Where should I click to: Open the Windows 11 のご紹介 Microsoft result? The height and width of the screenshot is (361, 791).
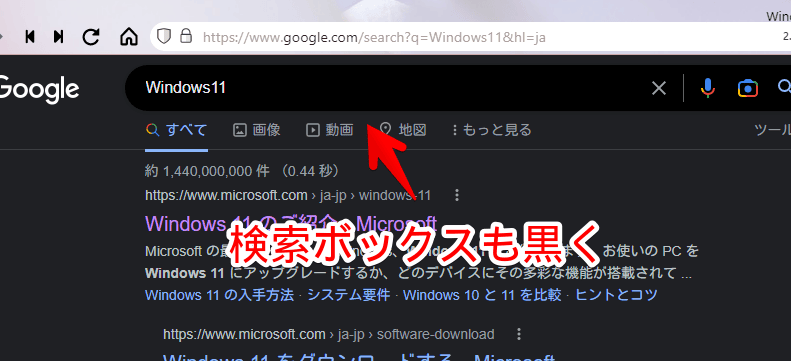(291, 223)
